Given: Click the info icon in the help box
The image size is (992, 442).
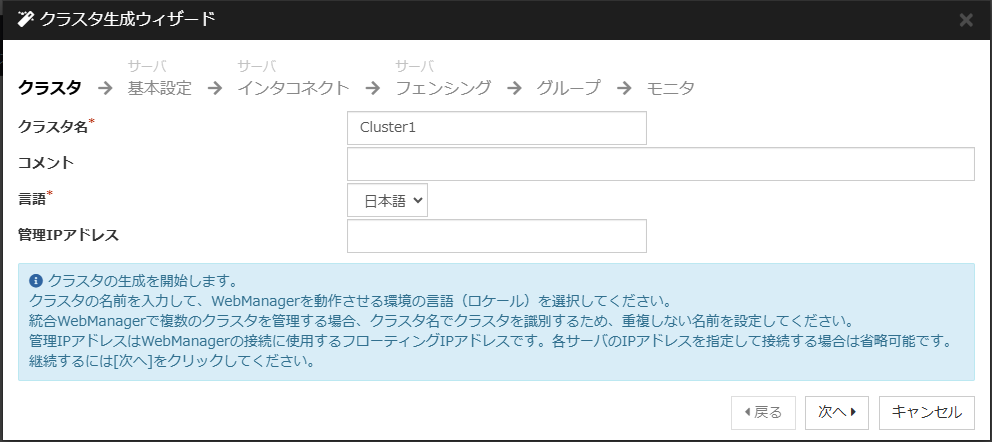Looking at the screenshot, I should 36,281.
